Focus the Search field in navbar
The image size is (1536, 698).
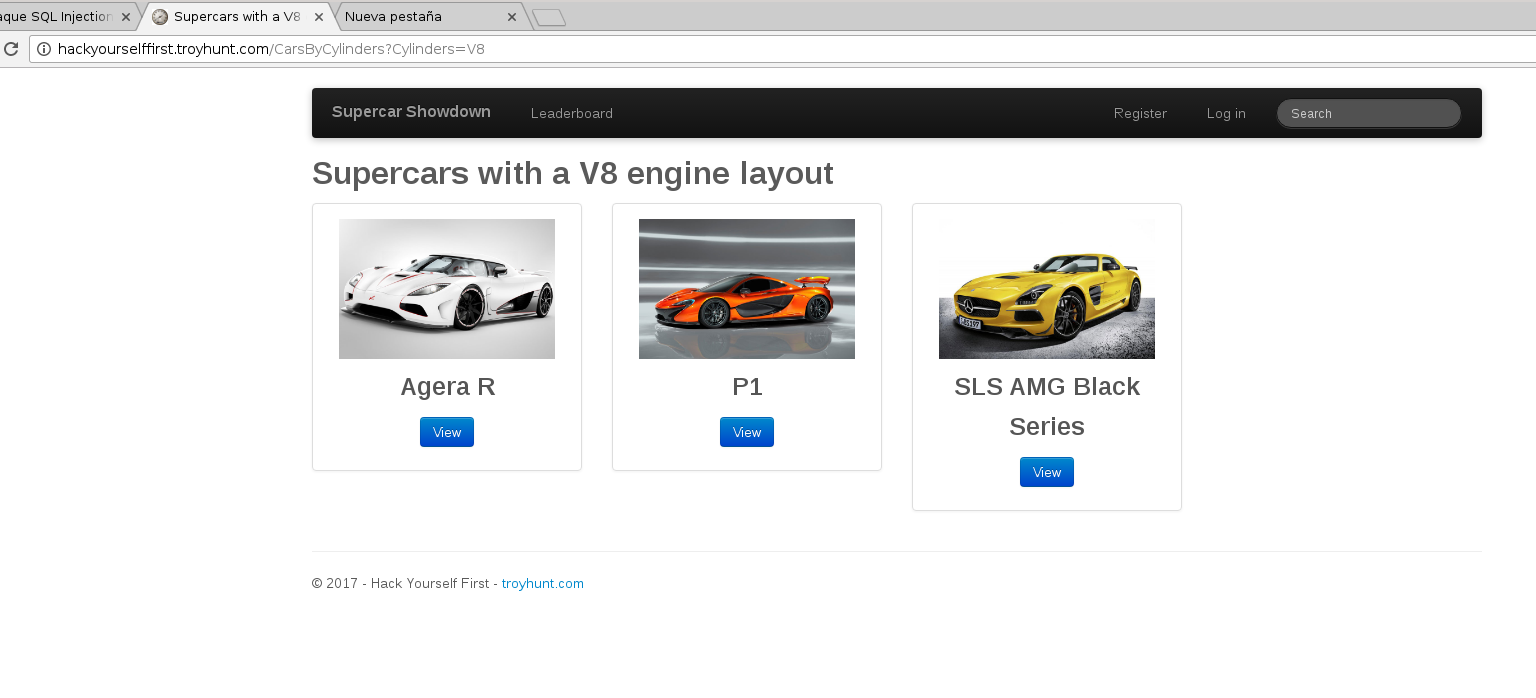pyautogui.click(x=1368, y=114)
